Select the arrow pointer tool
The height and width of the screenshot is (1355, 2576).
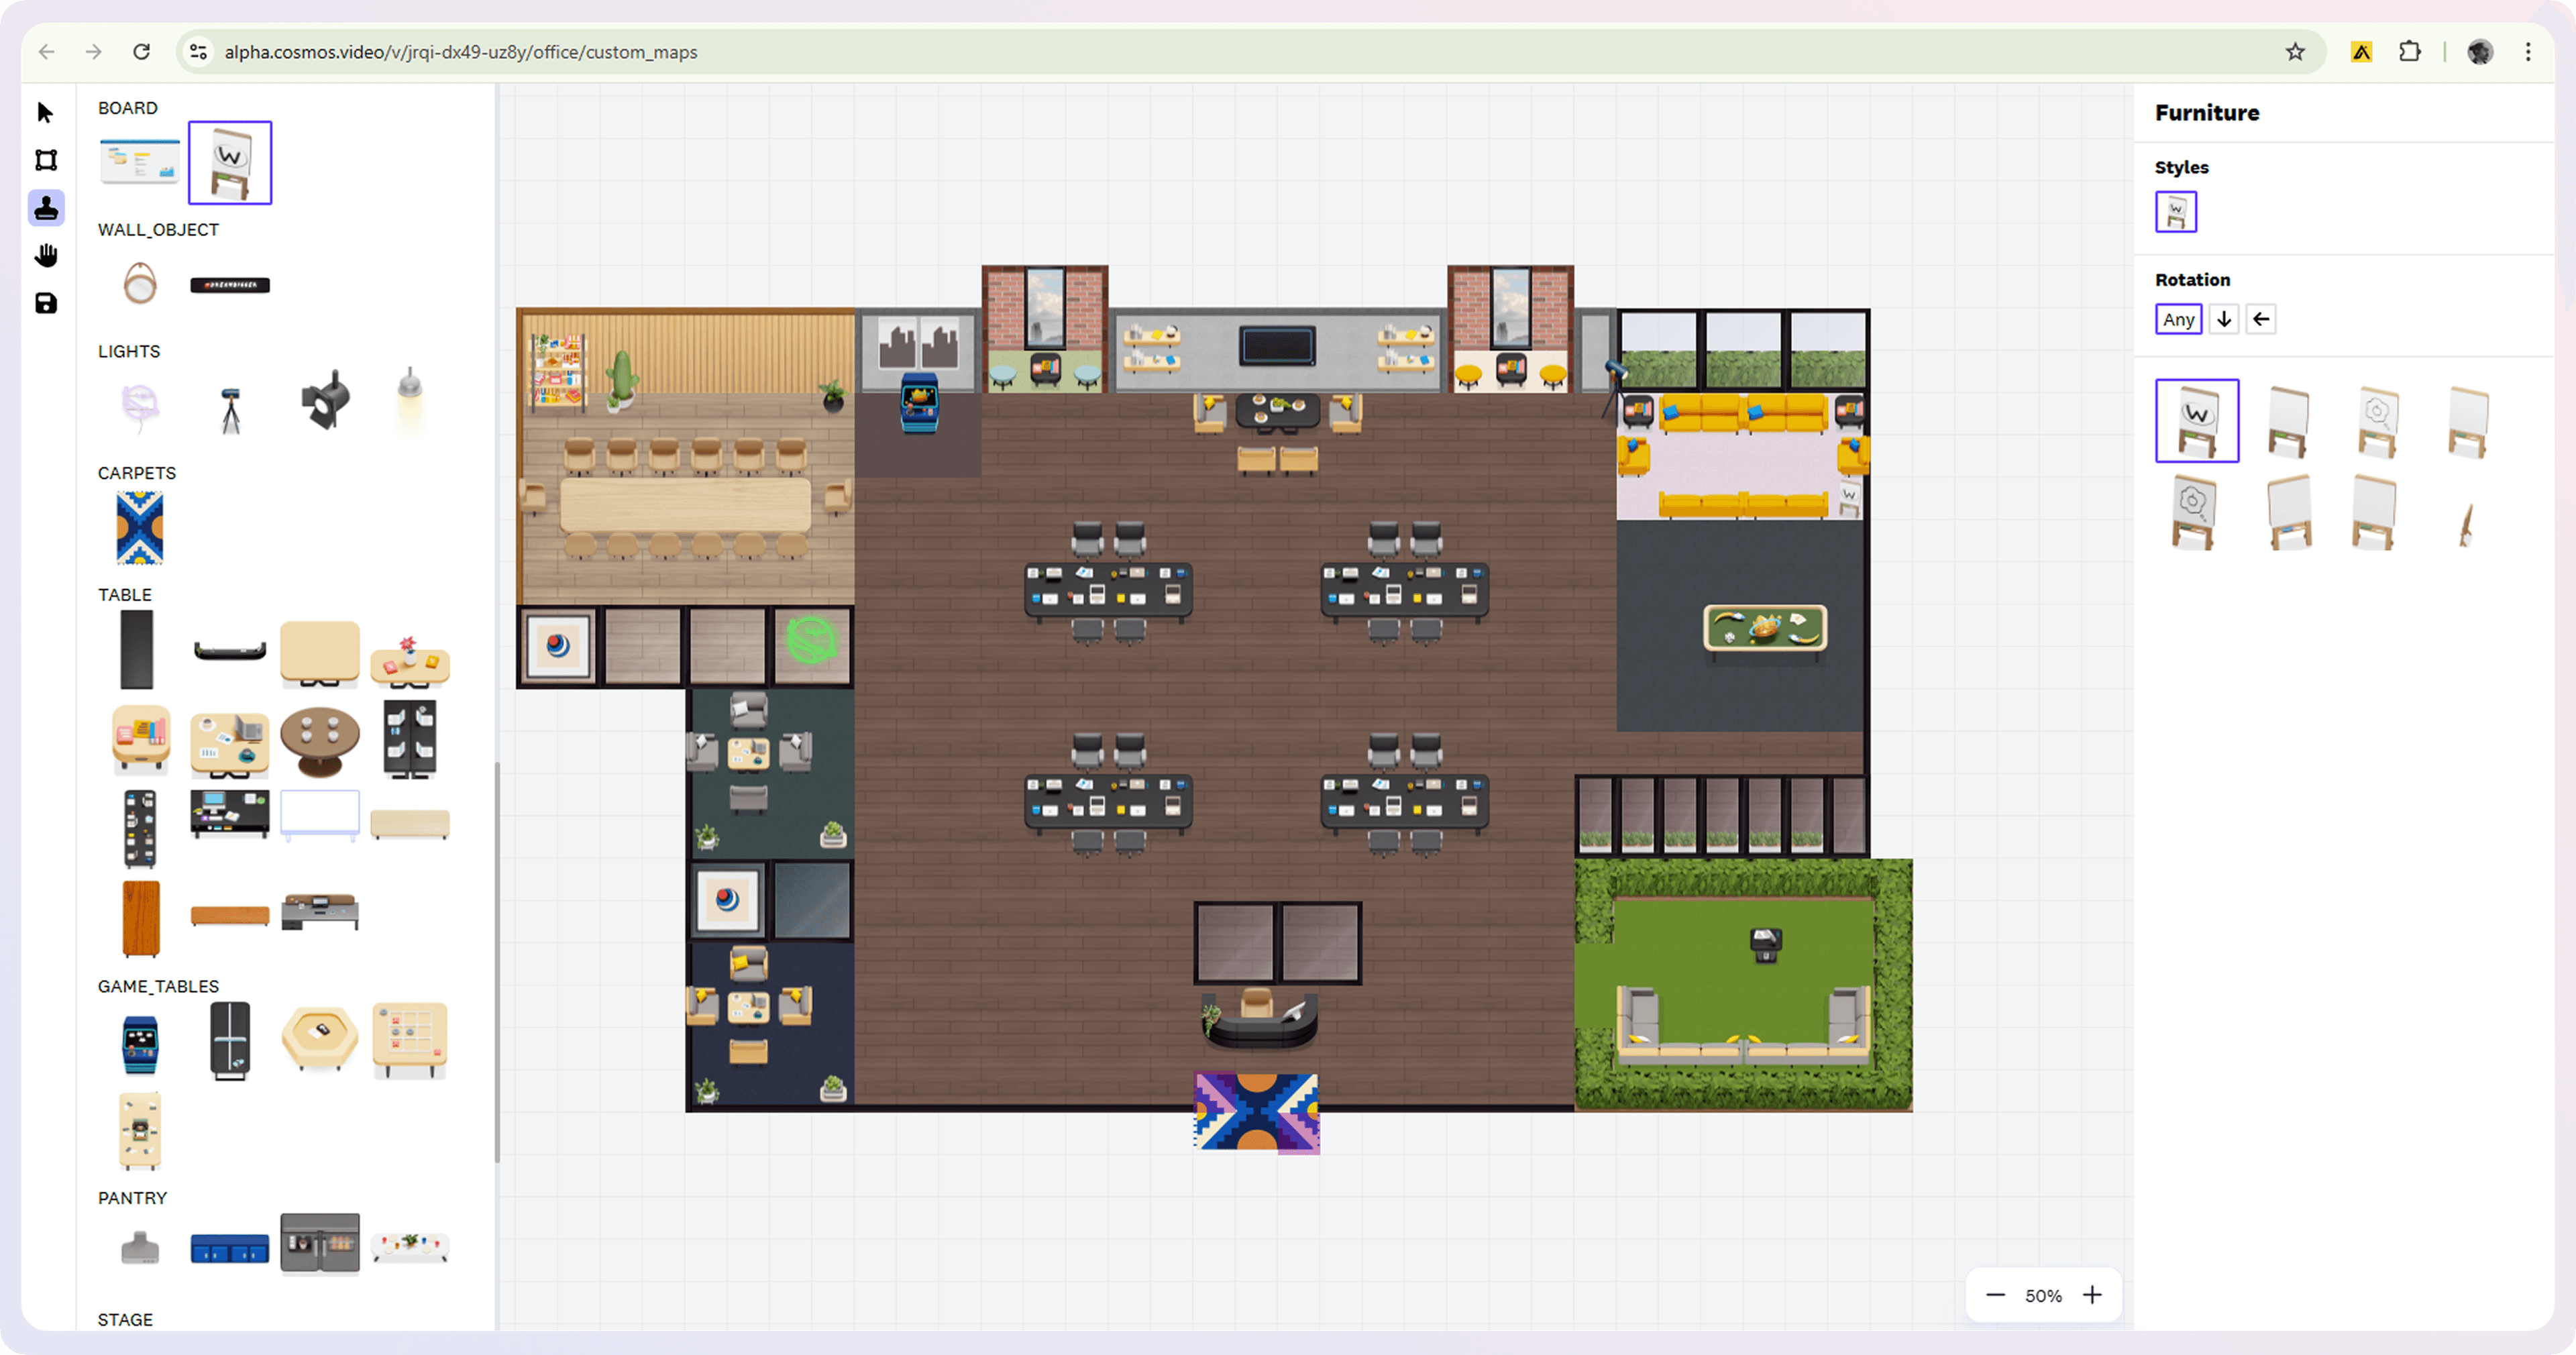coord(45,113)
